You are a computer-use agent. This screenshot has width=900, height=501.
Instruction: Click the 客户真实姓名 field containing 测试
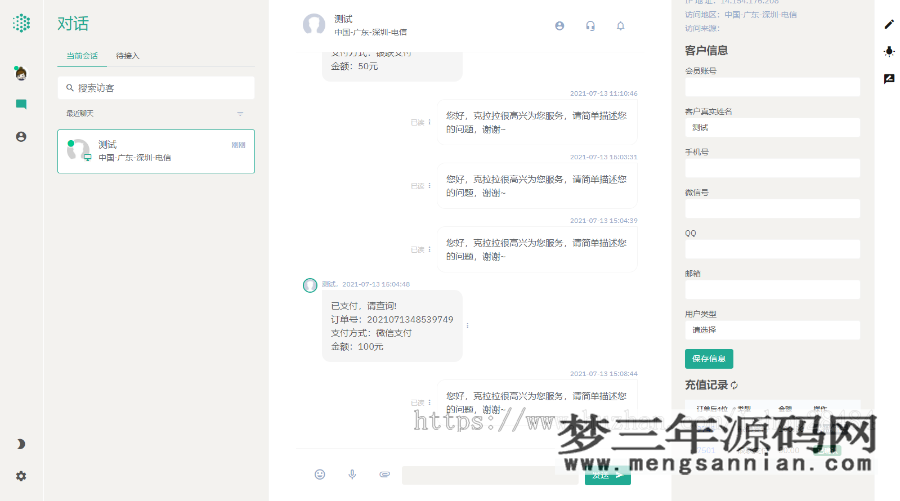point(773,127)
